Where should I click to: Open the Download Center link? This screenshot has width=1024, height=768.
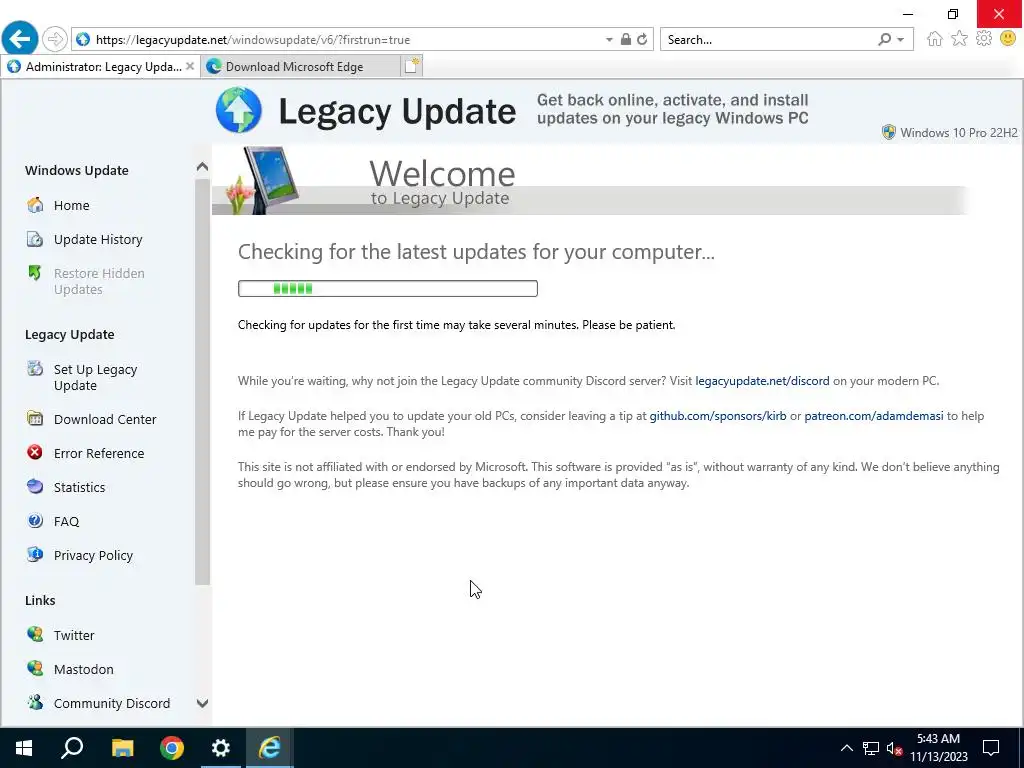(x=105, y=419)
